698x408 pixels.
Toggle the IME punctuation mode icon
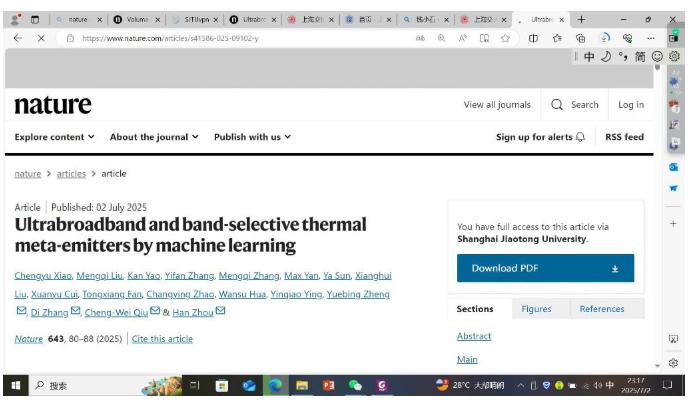[623, 57]
